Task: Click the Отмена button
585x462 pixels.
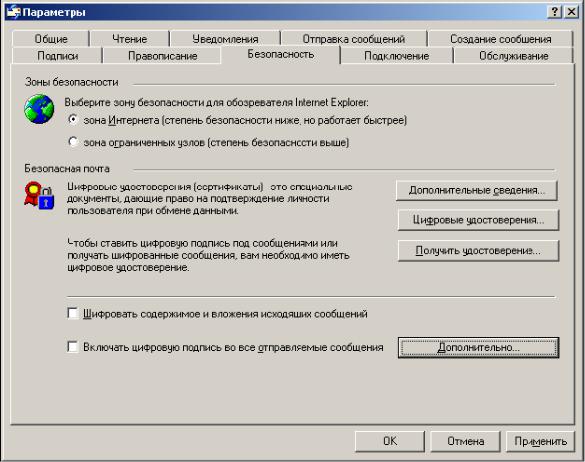Action: 466,441
